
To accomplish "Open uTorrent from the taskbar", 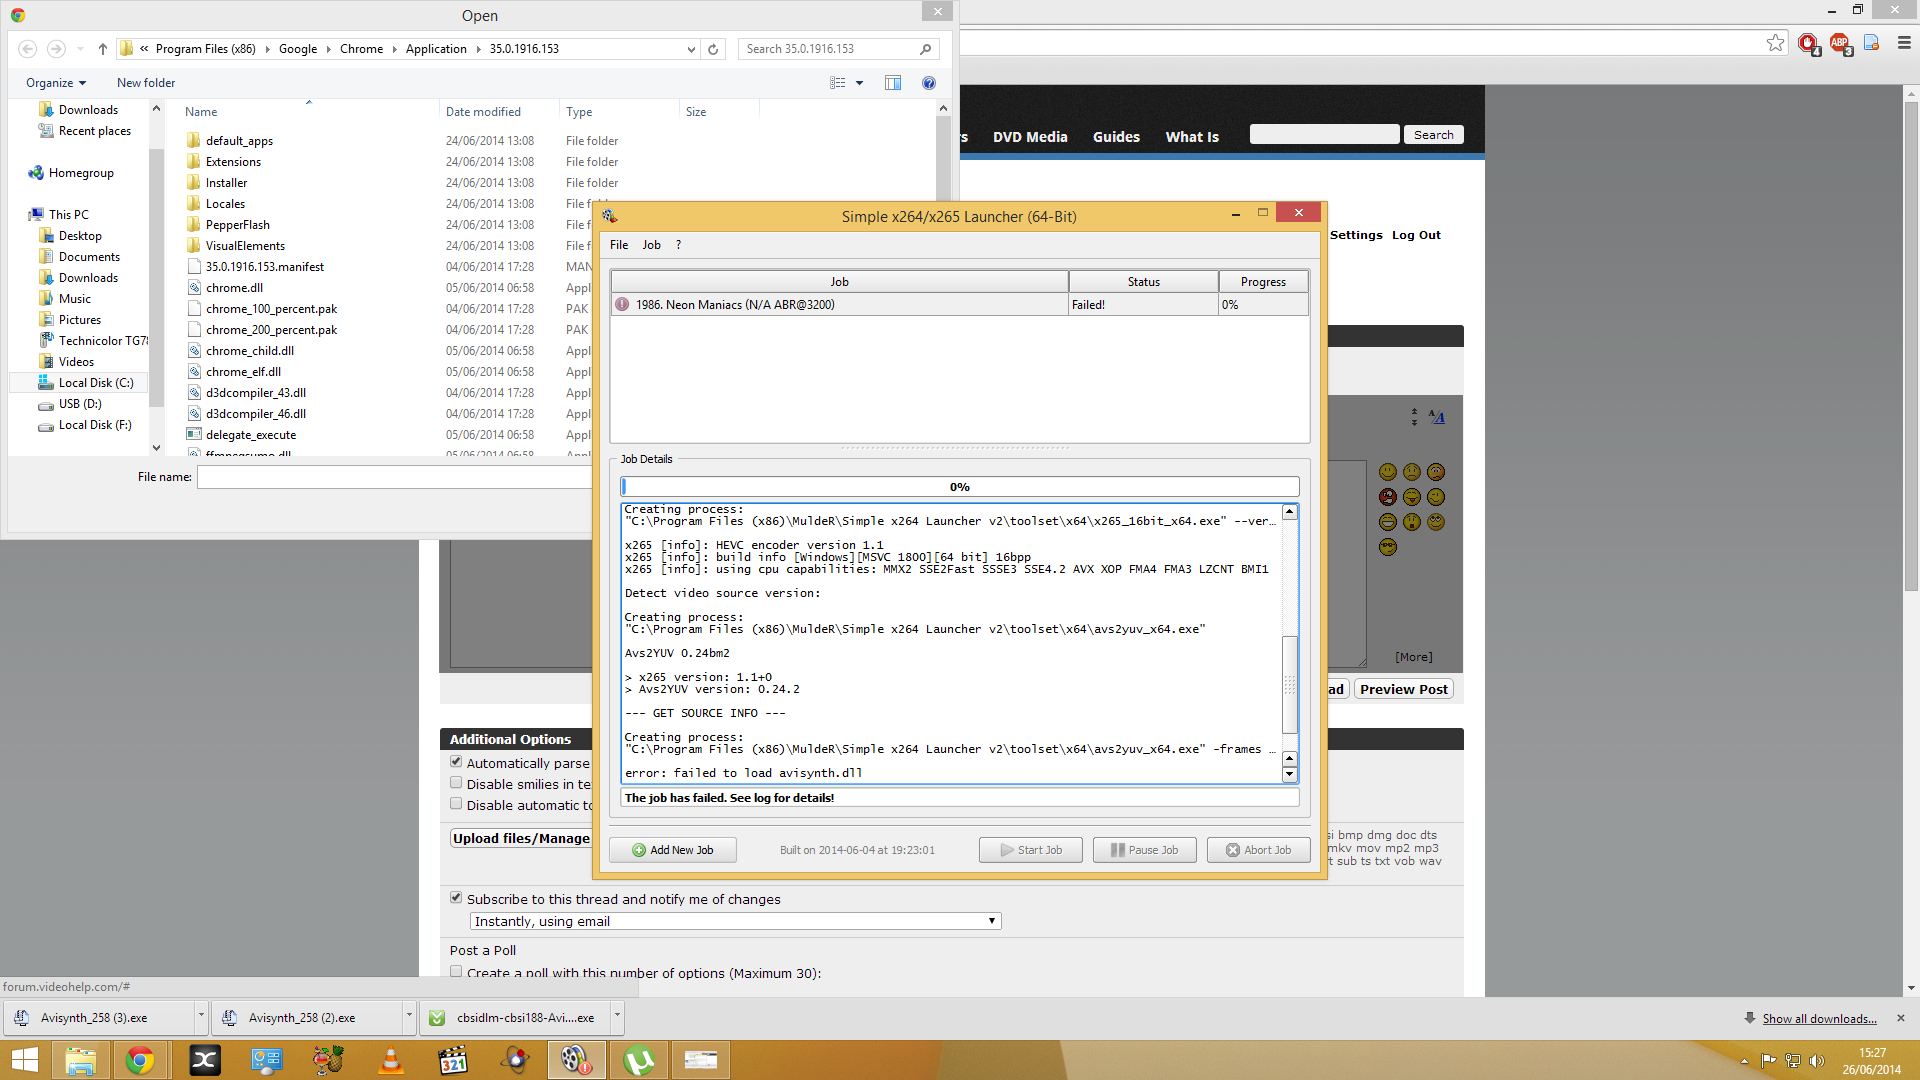I will click(x=639, y=1060).
